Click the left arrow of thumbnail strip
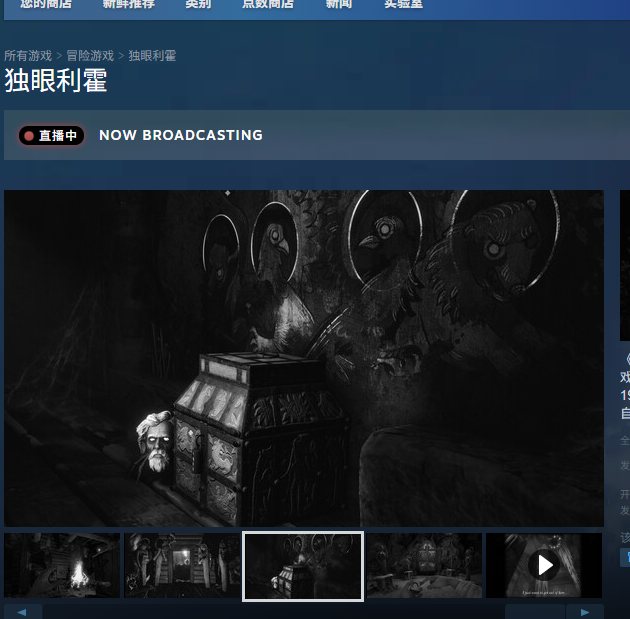630x619 pixels. pyautogui.click(x=22, y=612)
